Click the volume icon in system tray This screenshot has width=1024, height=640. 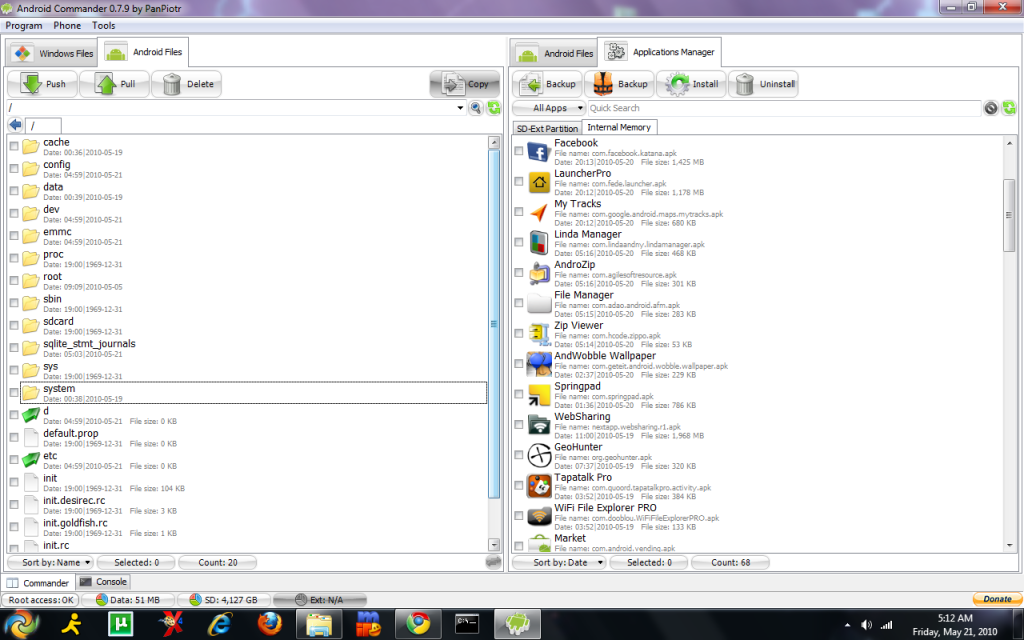[867, 625]
